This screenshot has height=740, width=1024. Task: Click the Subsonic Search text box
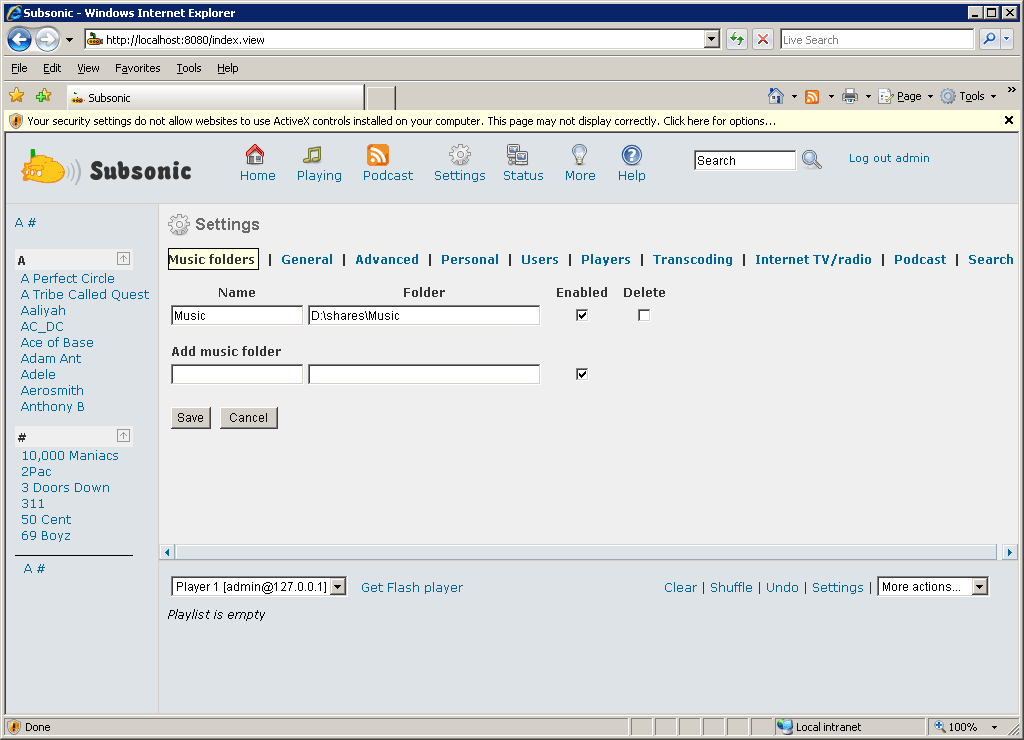(x=745, y=160)
